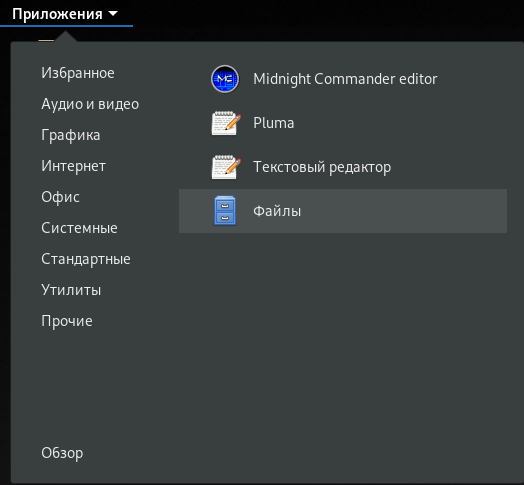Open the Pluma text label entry

(273, 123)
